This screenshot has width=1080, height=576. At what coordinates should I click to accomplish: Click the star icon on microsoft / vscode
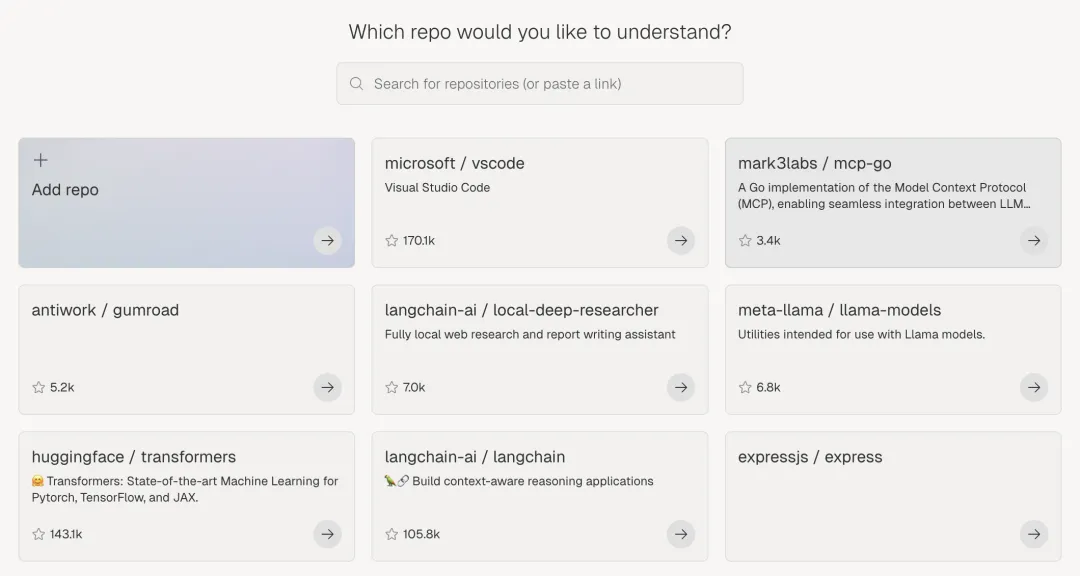(392, 240)
